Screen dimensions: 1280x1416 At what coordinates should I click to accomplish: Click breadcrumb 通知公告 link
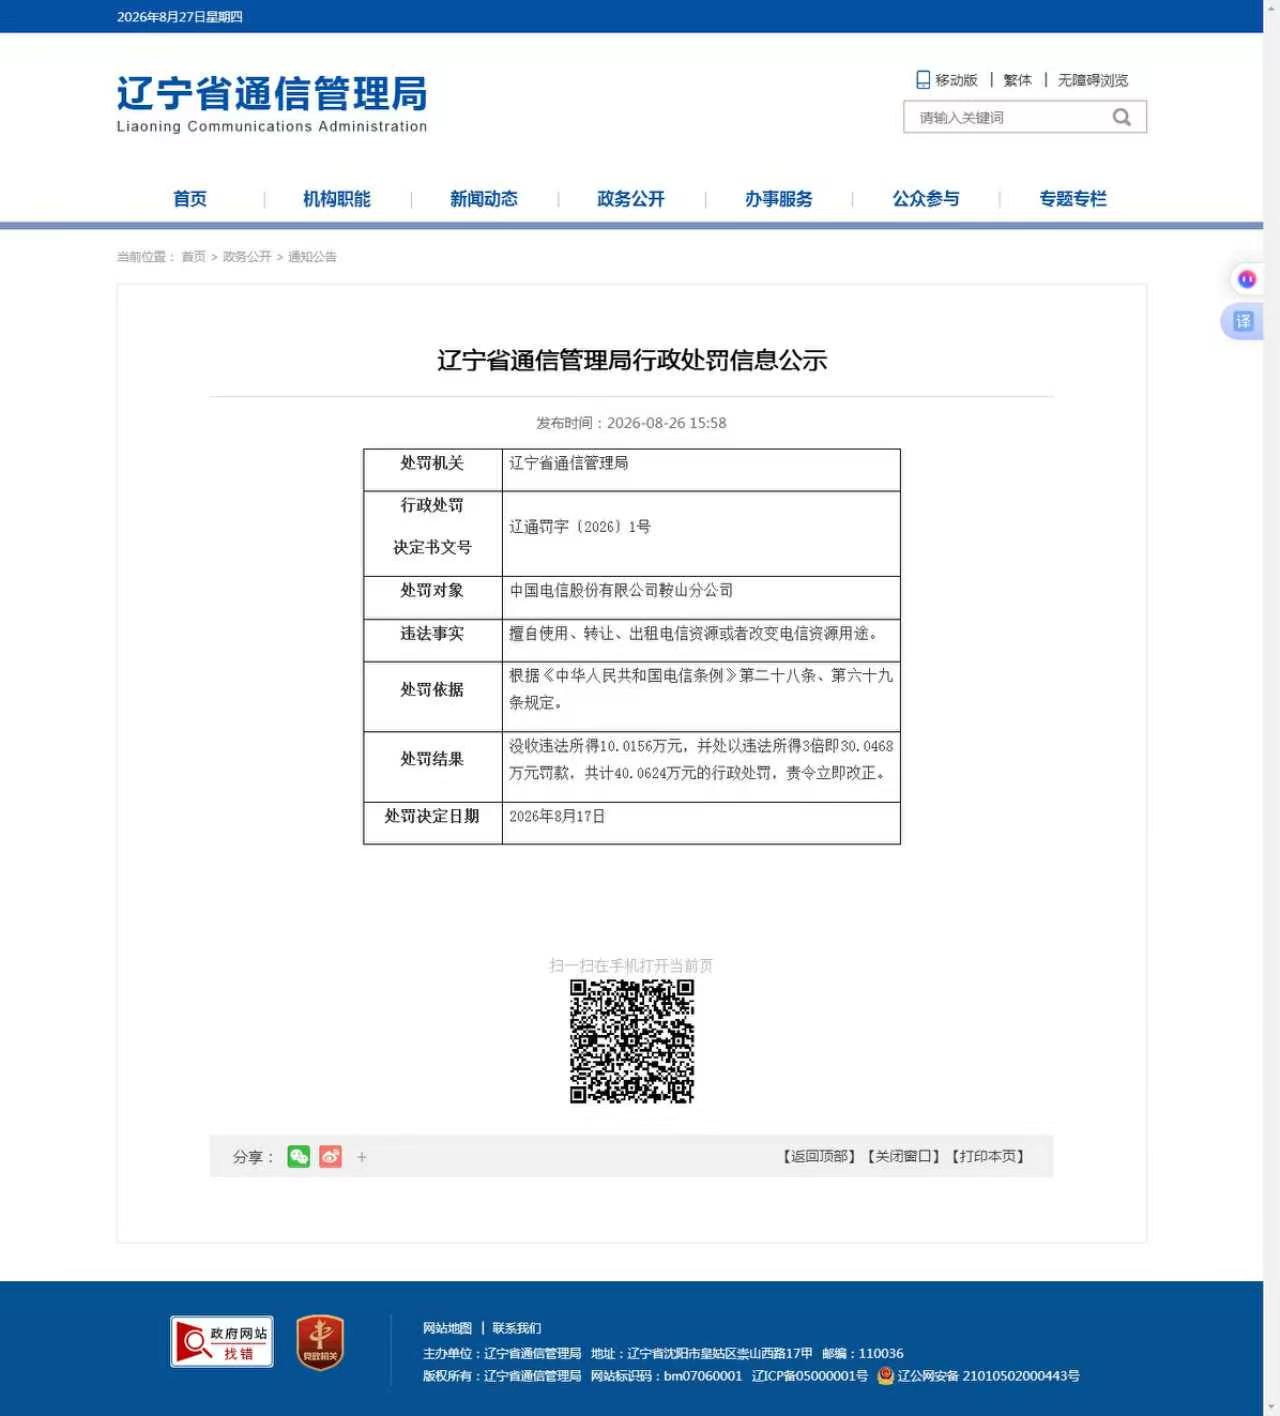312,257
